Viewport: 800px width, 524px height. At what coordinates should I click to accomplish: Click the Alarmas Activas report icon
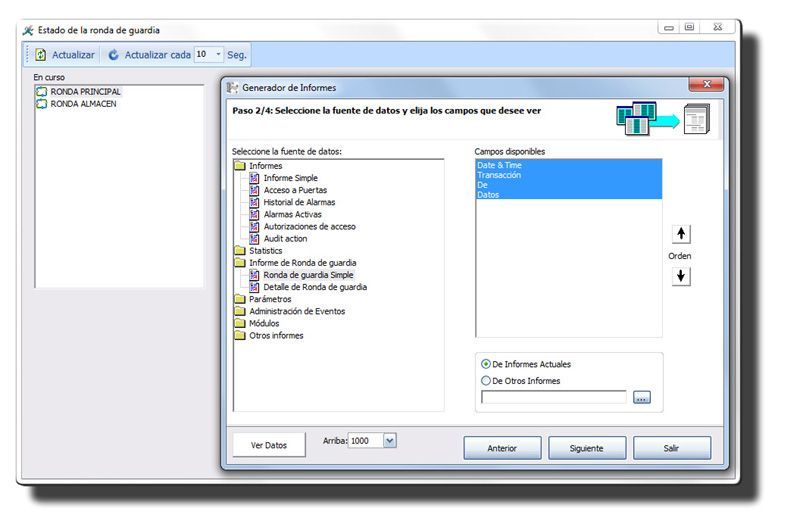pyautogui.click(x=254, y=215)
